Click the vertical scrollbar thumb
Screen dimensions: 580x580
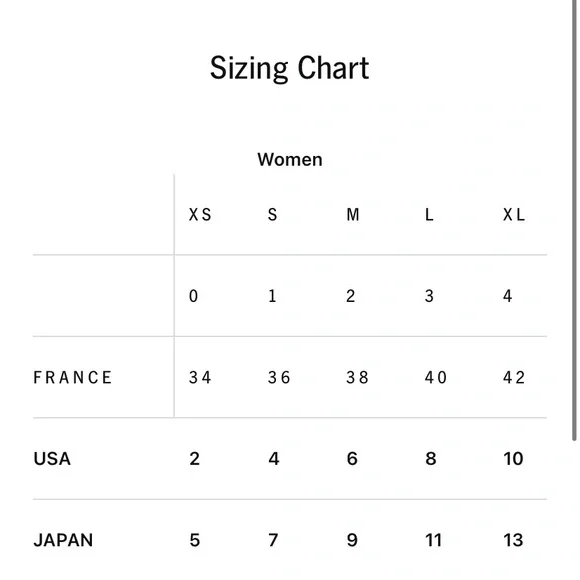(574, 220)
